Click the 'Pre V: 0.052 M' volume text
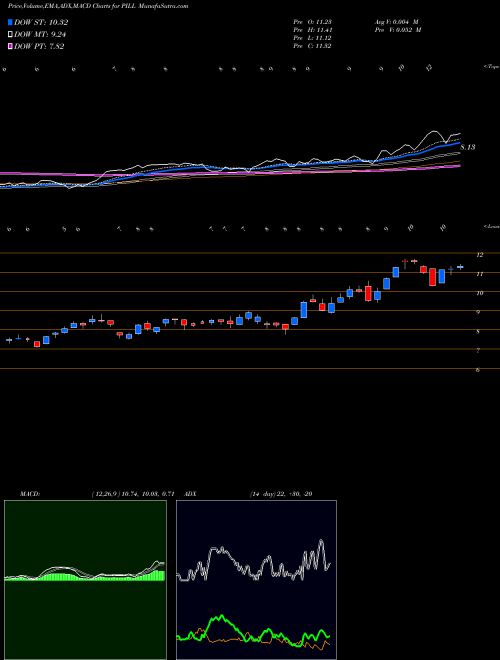 click(398, 30)
